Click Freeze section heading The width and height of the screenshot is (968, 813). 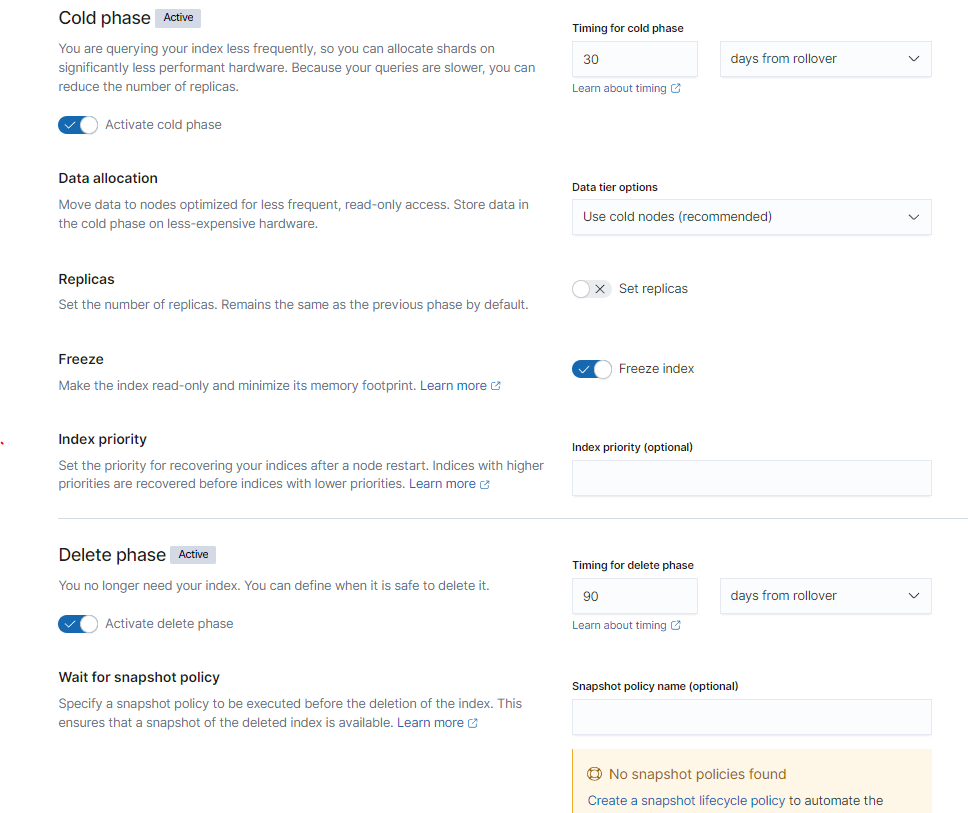click(x=81, y=359)
